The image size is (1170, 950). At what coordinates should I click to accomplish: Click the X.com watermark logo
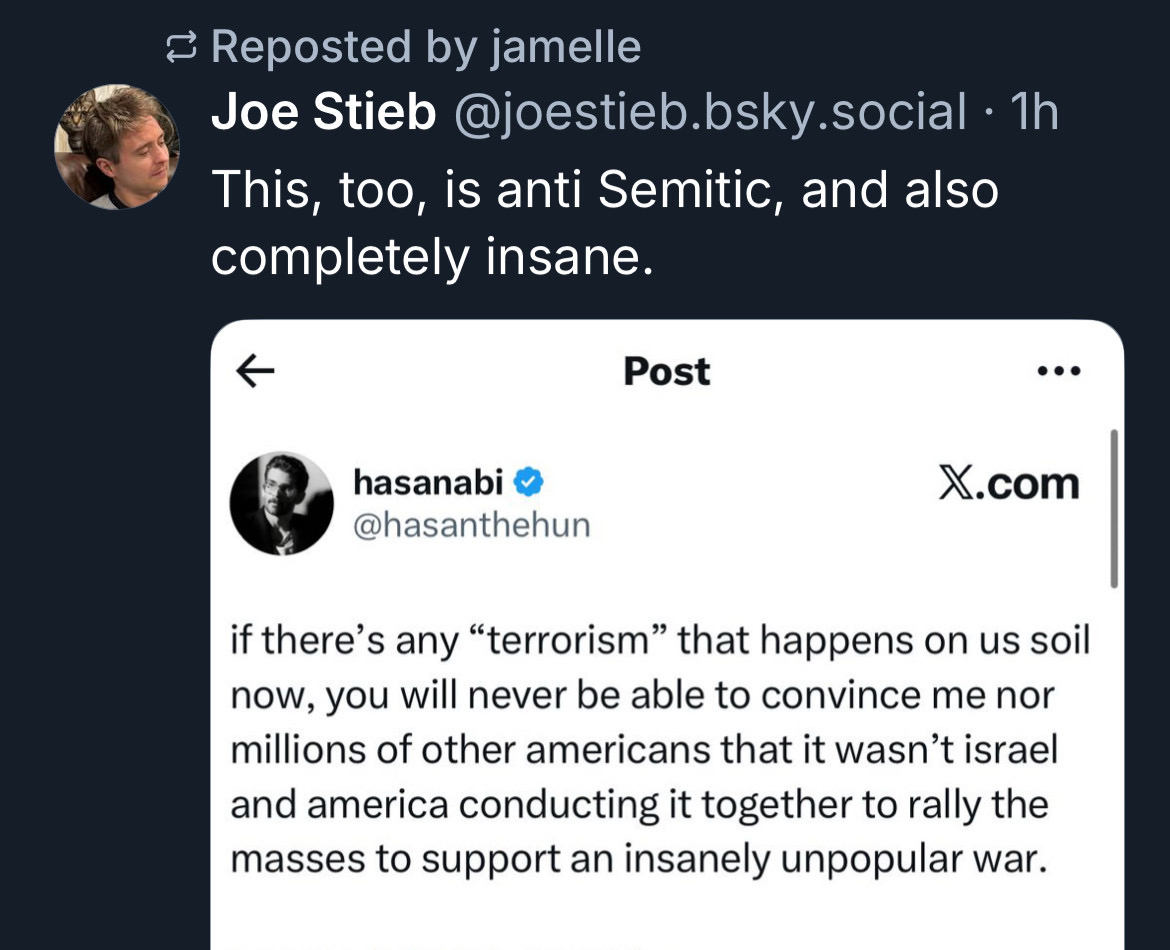pos(1010,484)
